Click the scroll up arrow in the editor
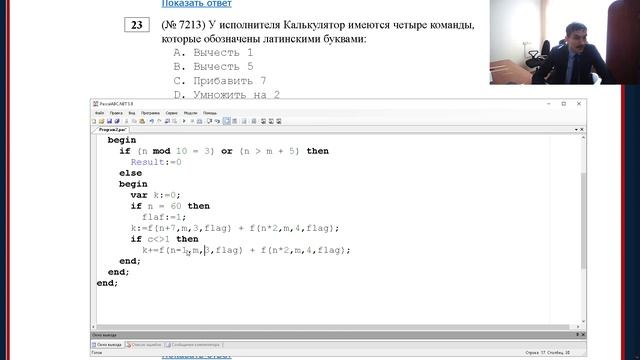The width and height of the screenshot is (640, 360). tap(583, 138)
